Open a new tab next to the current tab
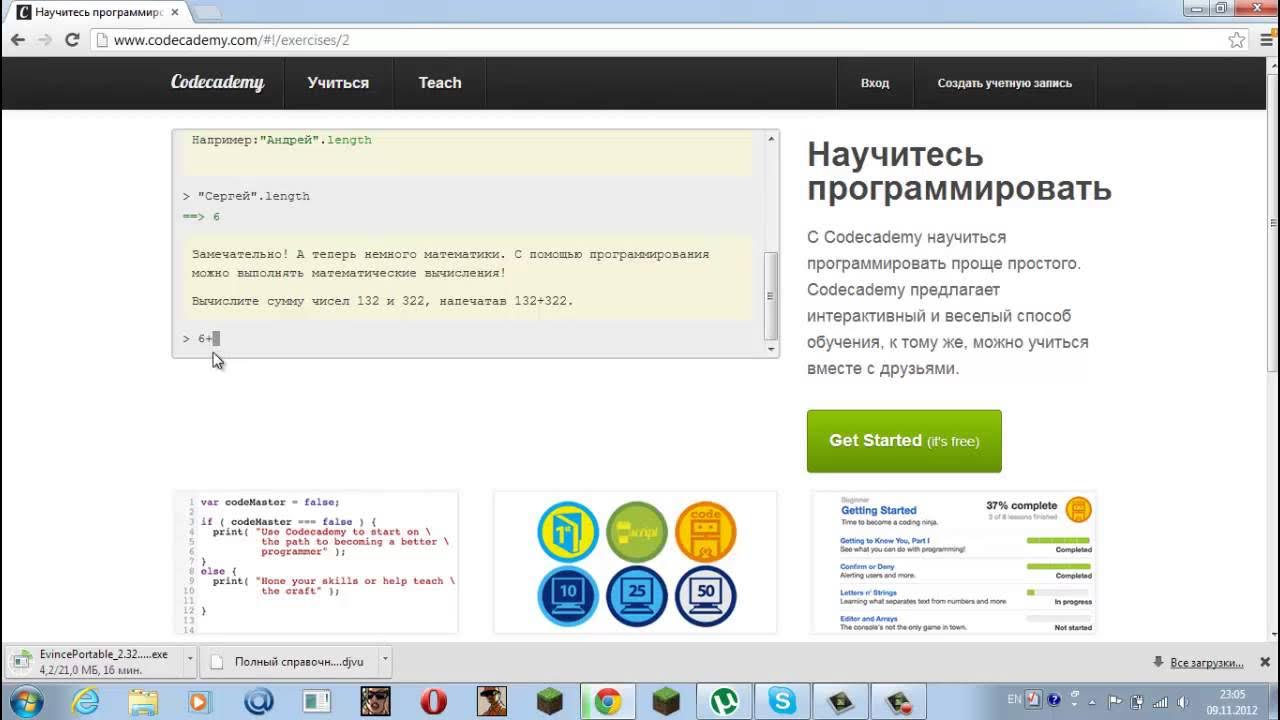This screenshot has width=1280, height=720. (x=206, y=13)
